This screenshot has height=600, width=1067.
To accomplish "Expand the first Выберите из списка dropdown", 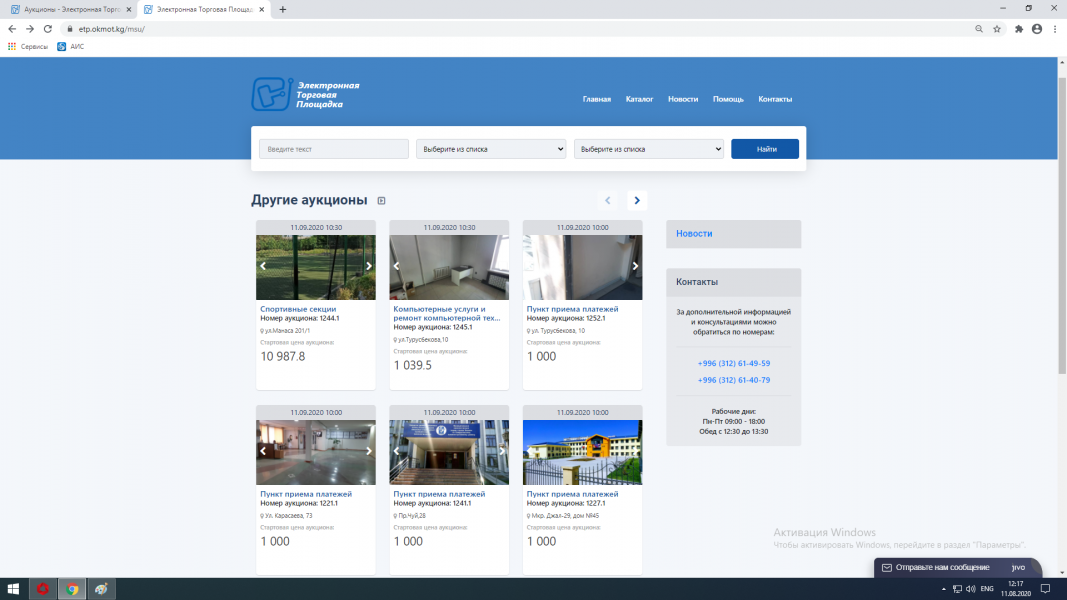I will click(491, 149).
